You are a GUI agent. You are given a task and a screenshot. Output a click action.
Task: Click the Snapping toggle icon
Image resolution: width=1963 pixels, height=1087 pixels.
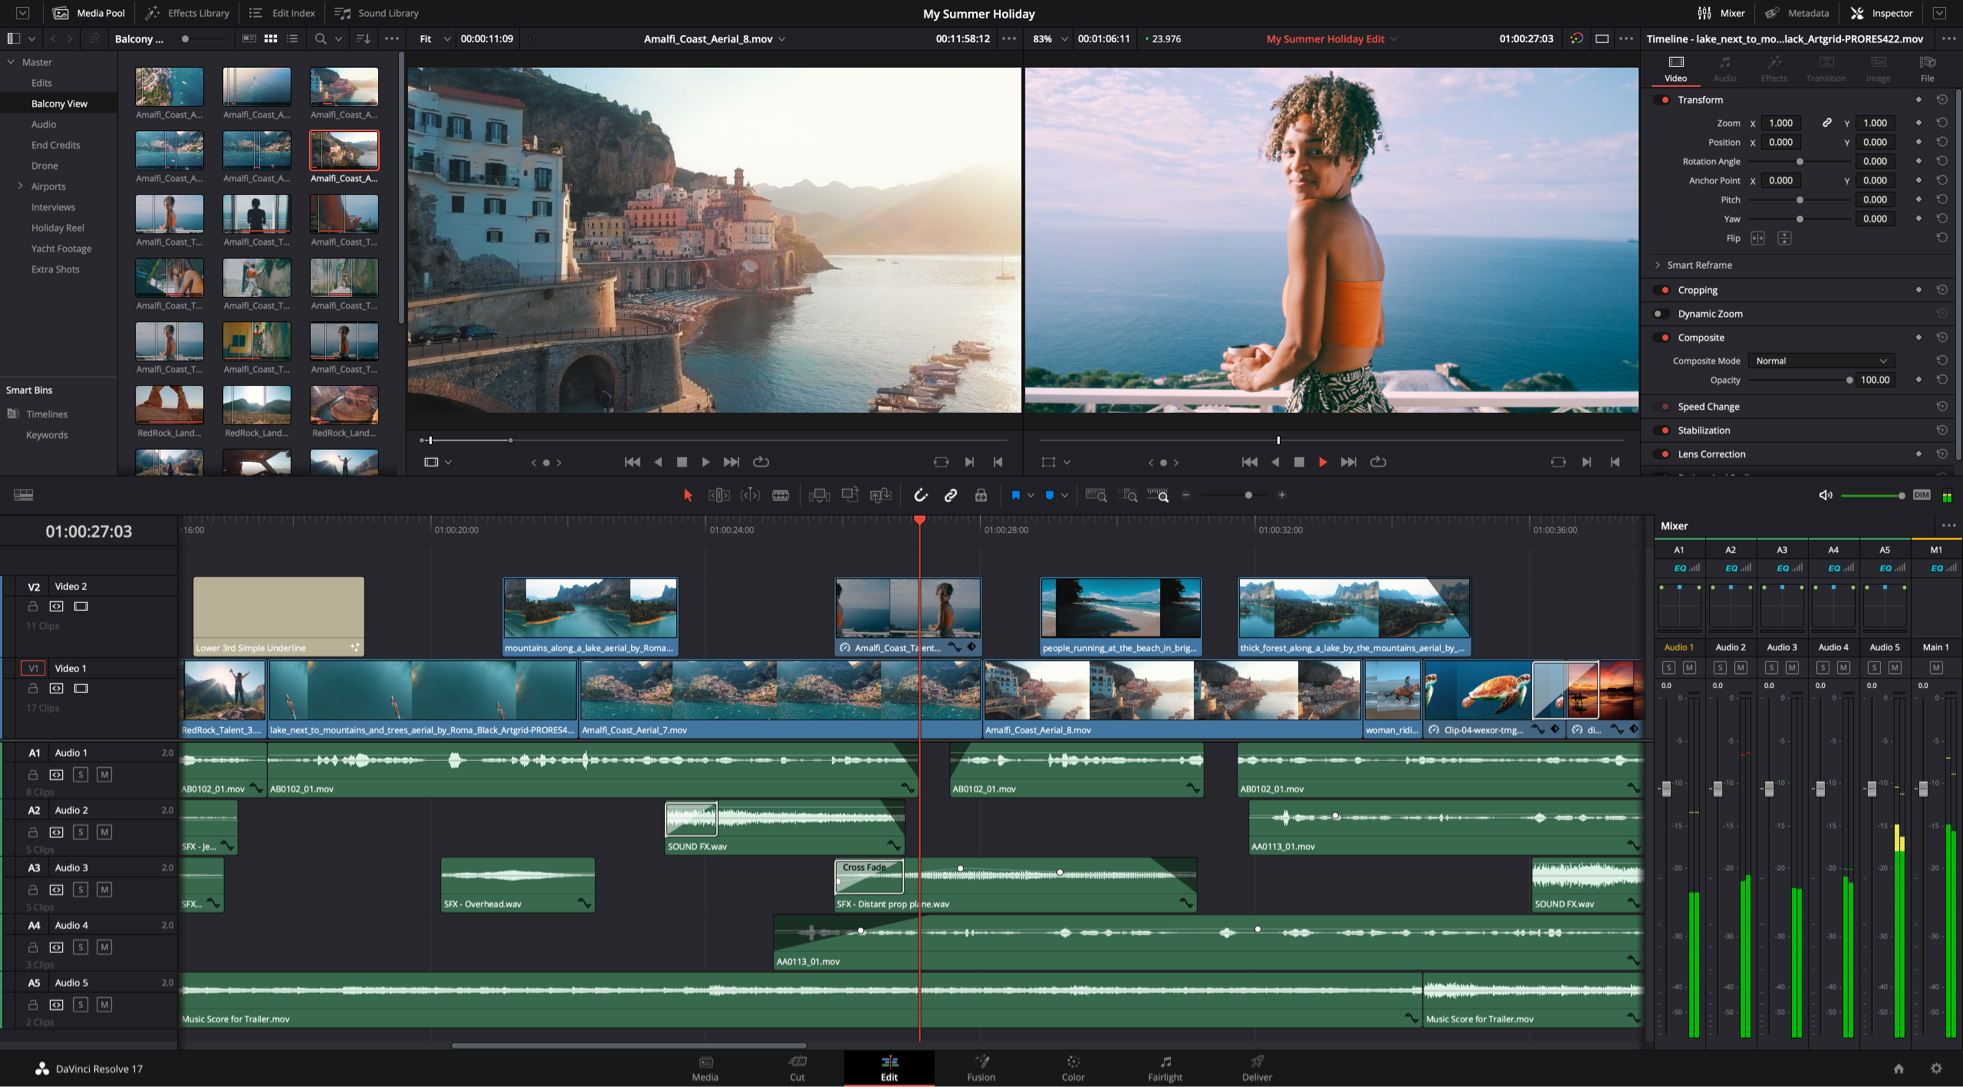click(919, 495)
